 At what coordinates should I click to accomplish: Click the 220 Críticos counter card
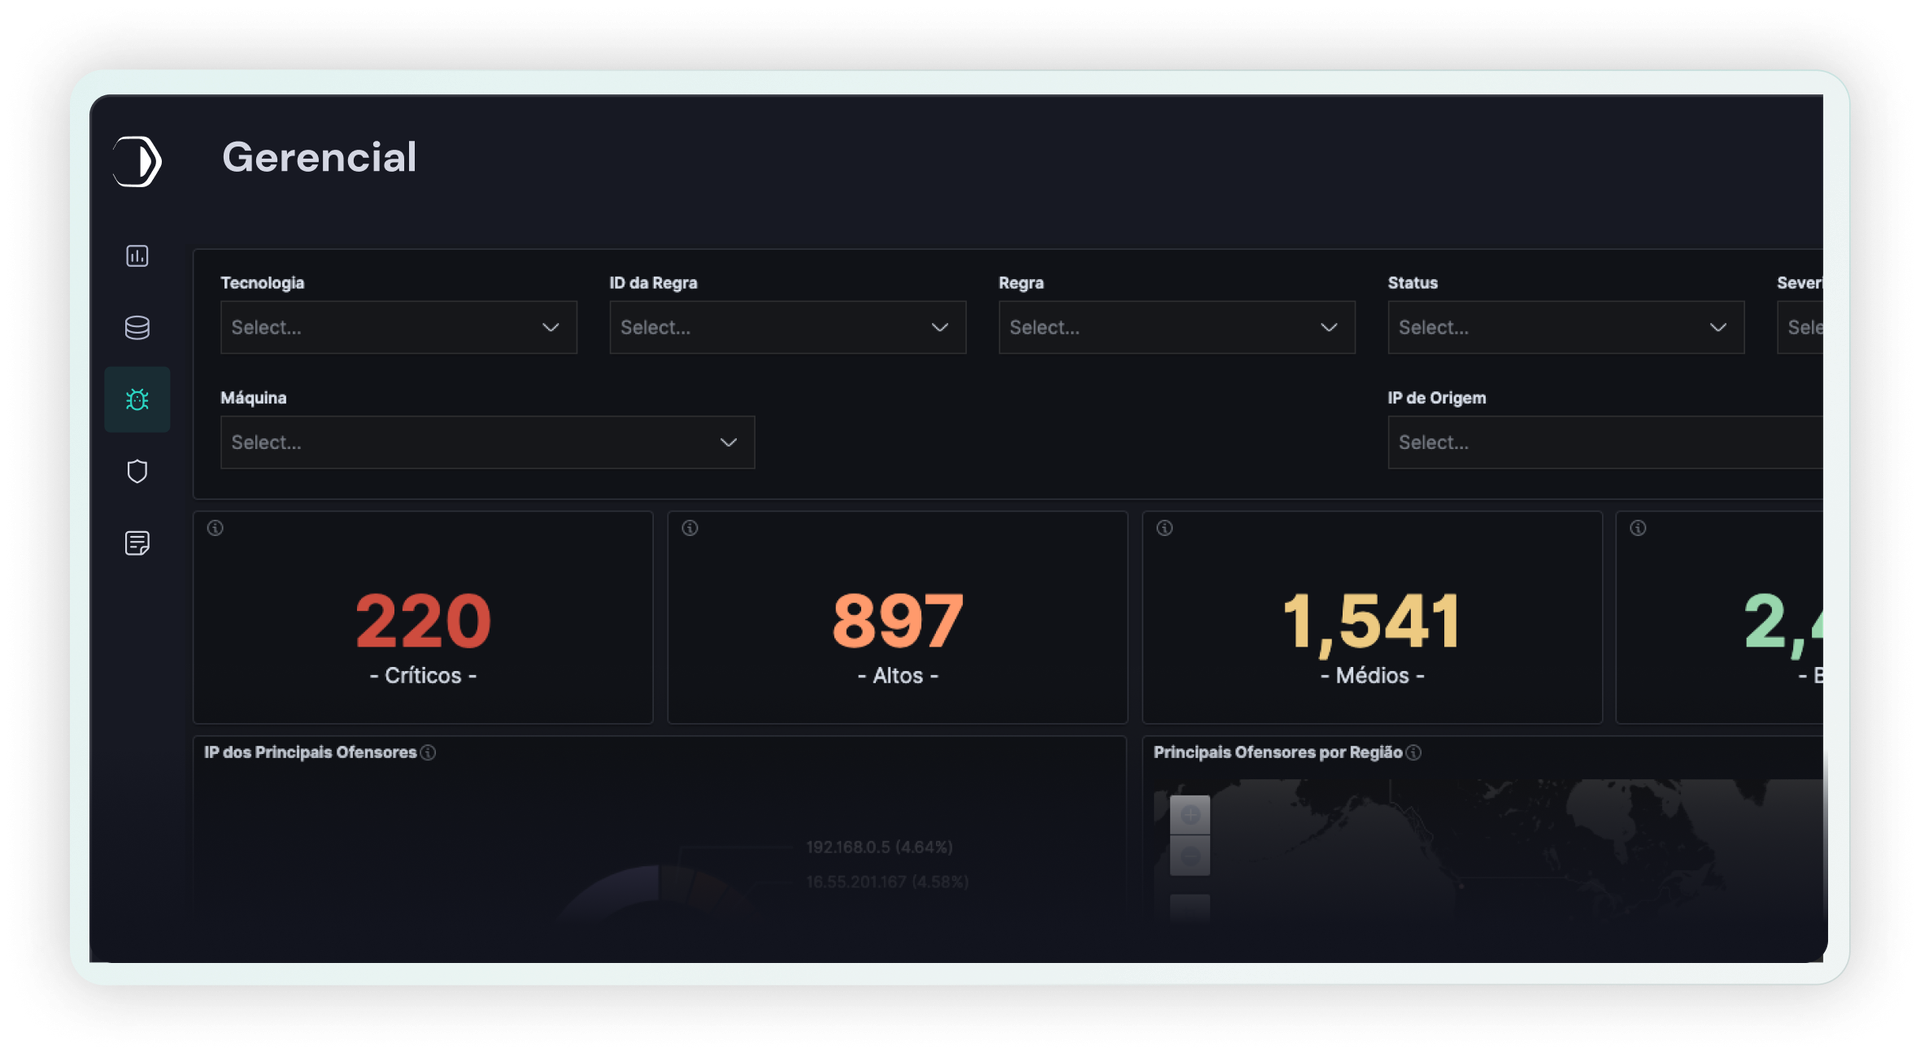[423, 630]
